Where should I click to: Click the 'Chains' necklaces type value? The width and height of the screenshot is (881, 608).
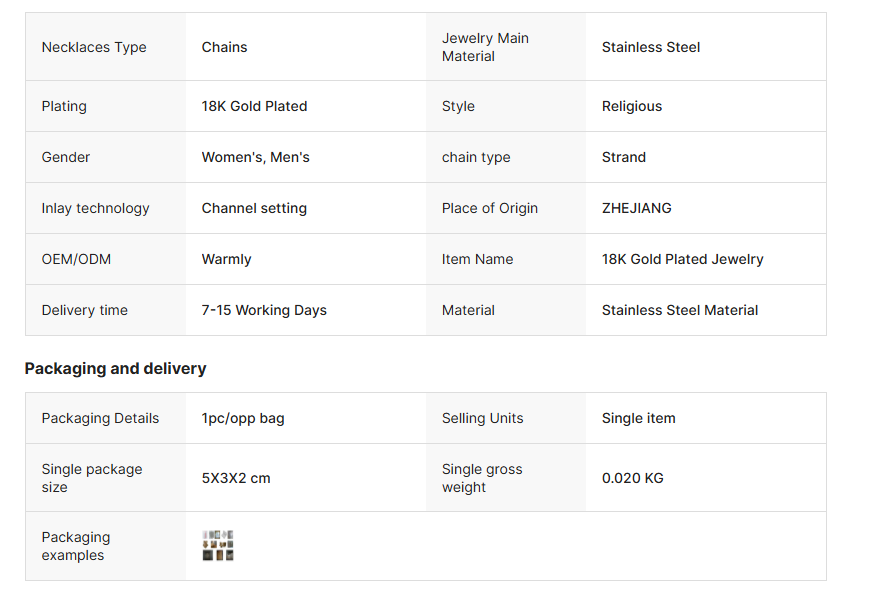point(224,47)
